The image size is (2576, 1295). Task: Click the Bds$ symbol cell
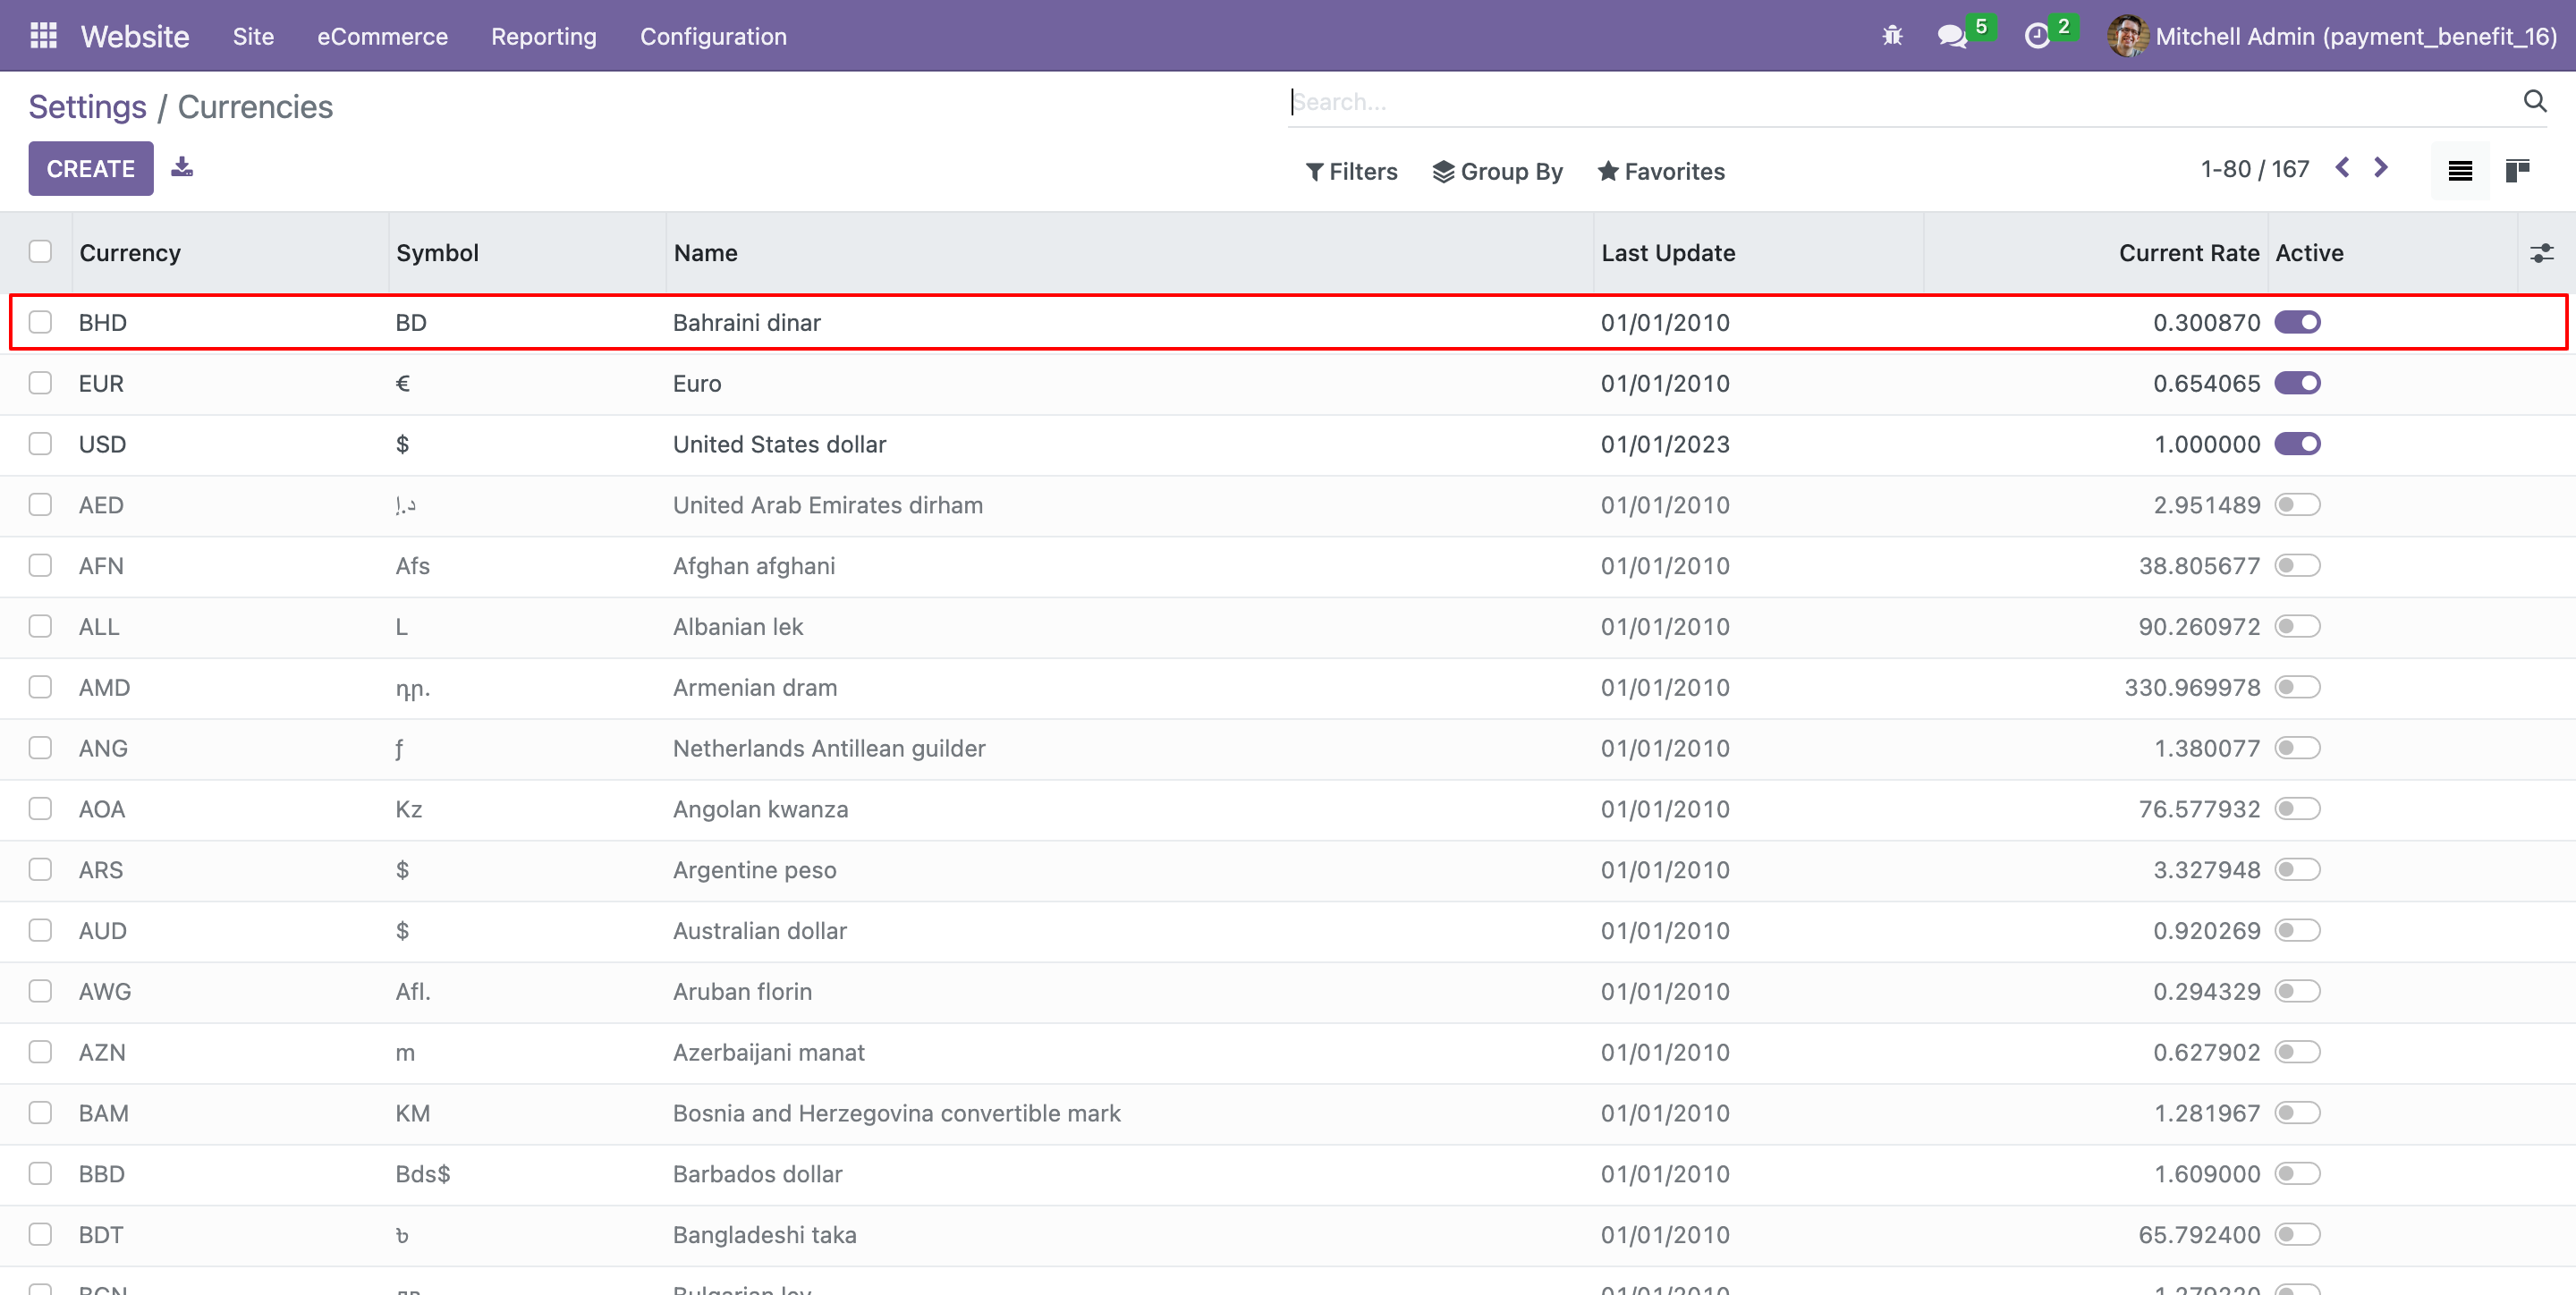click(x=422, y=1175)
